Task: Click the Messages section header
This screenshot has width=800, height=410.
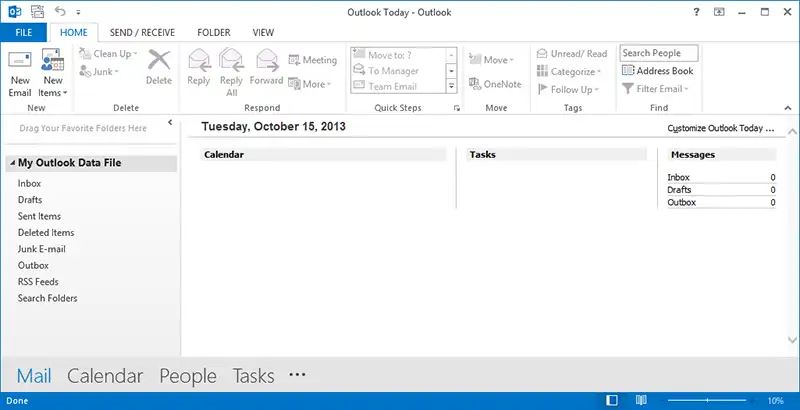Action: pos(722,155)
